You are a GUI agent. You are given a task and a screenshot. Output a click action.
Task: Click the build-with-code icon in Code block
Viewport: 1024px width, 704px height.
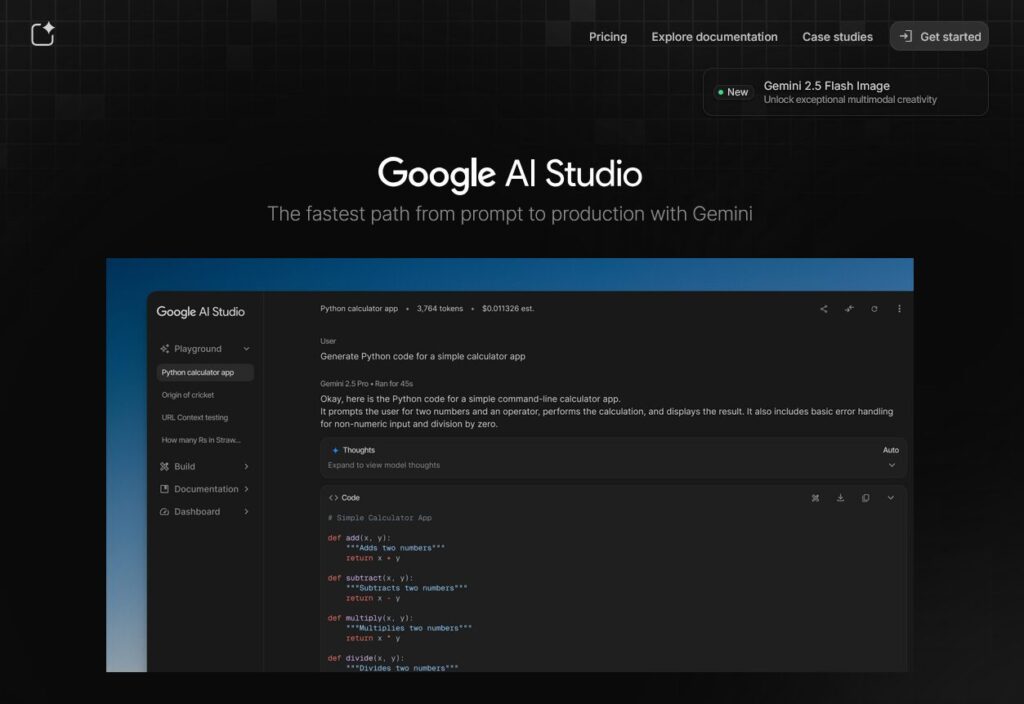[815, 498]
